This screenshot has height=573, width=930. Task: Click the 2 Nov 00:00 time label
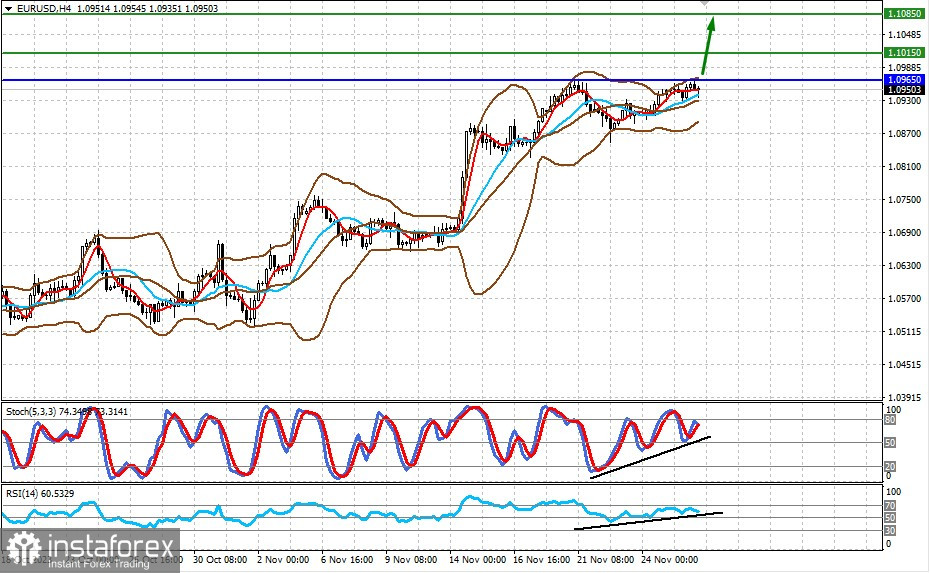tap(283, 560)
